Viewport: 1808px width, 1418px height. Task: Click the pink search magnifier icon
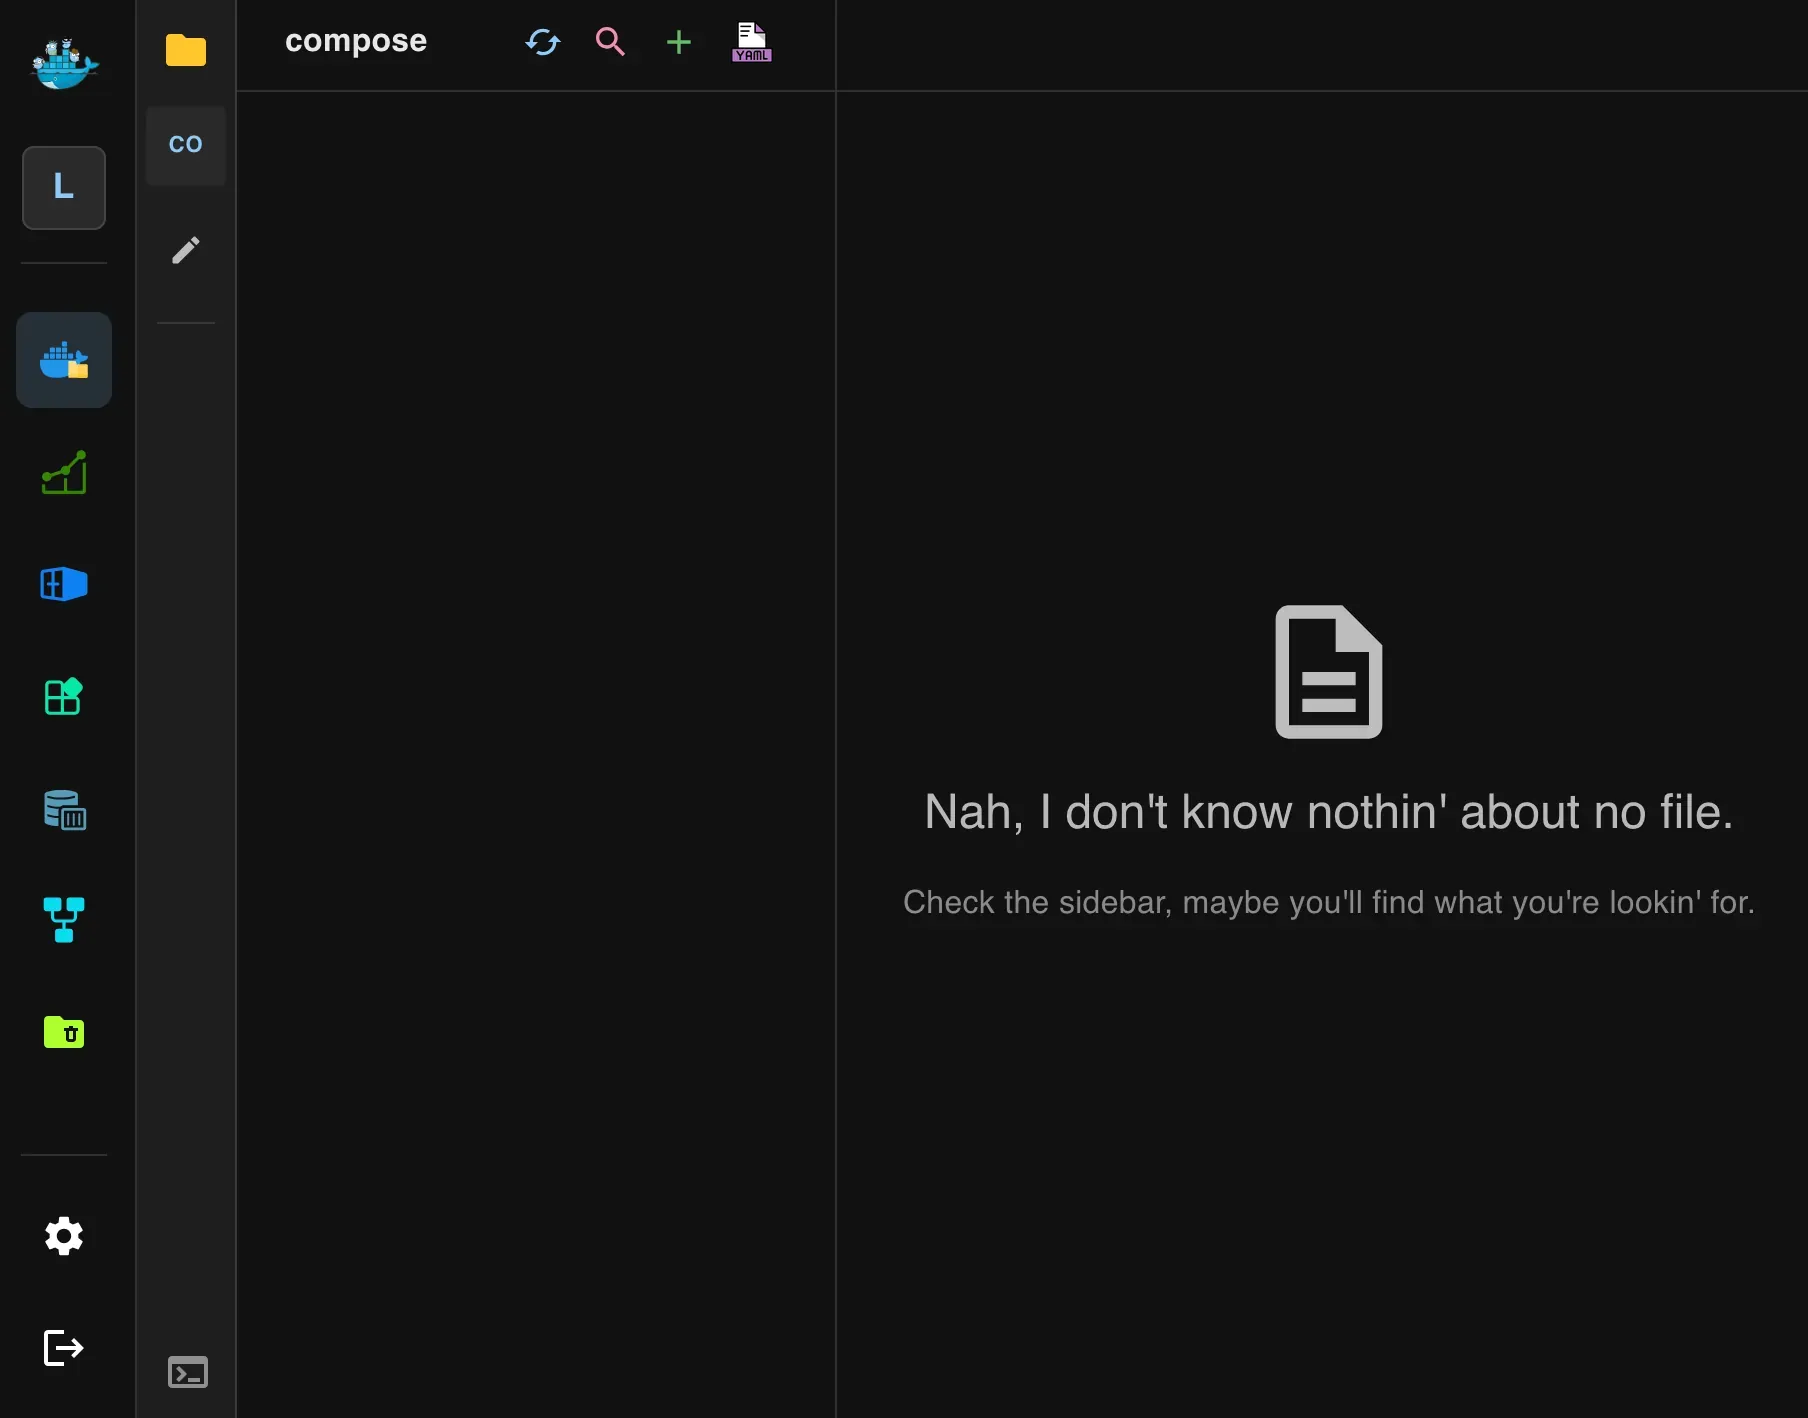pos(610,42)
